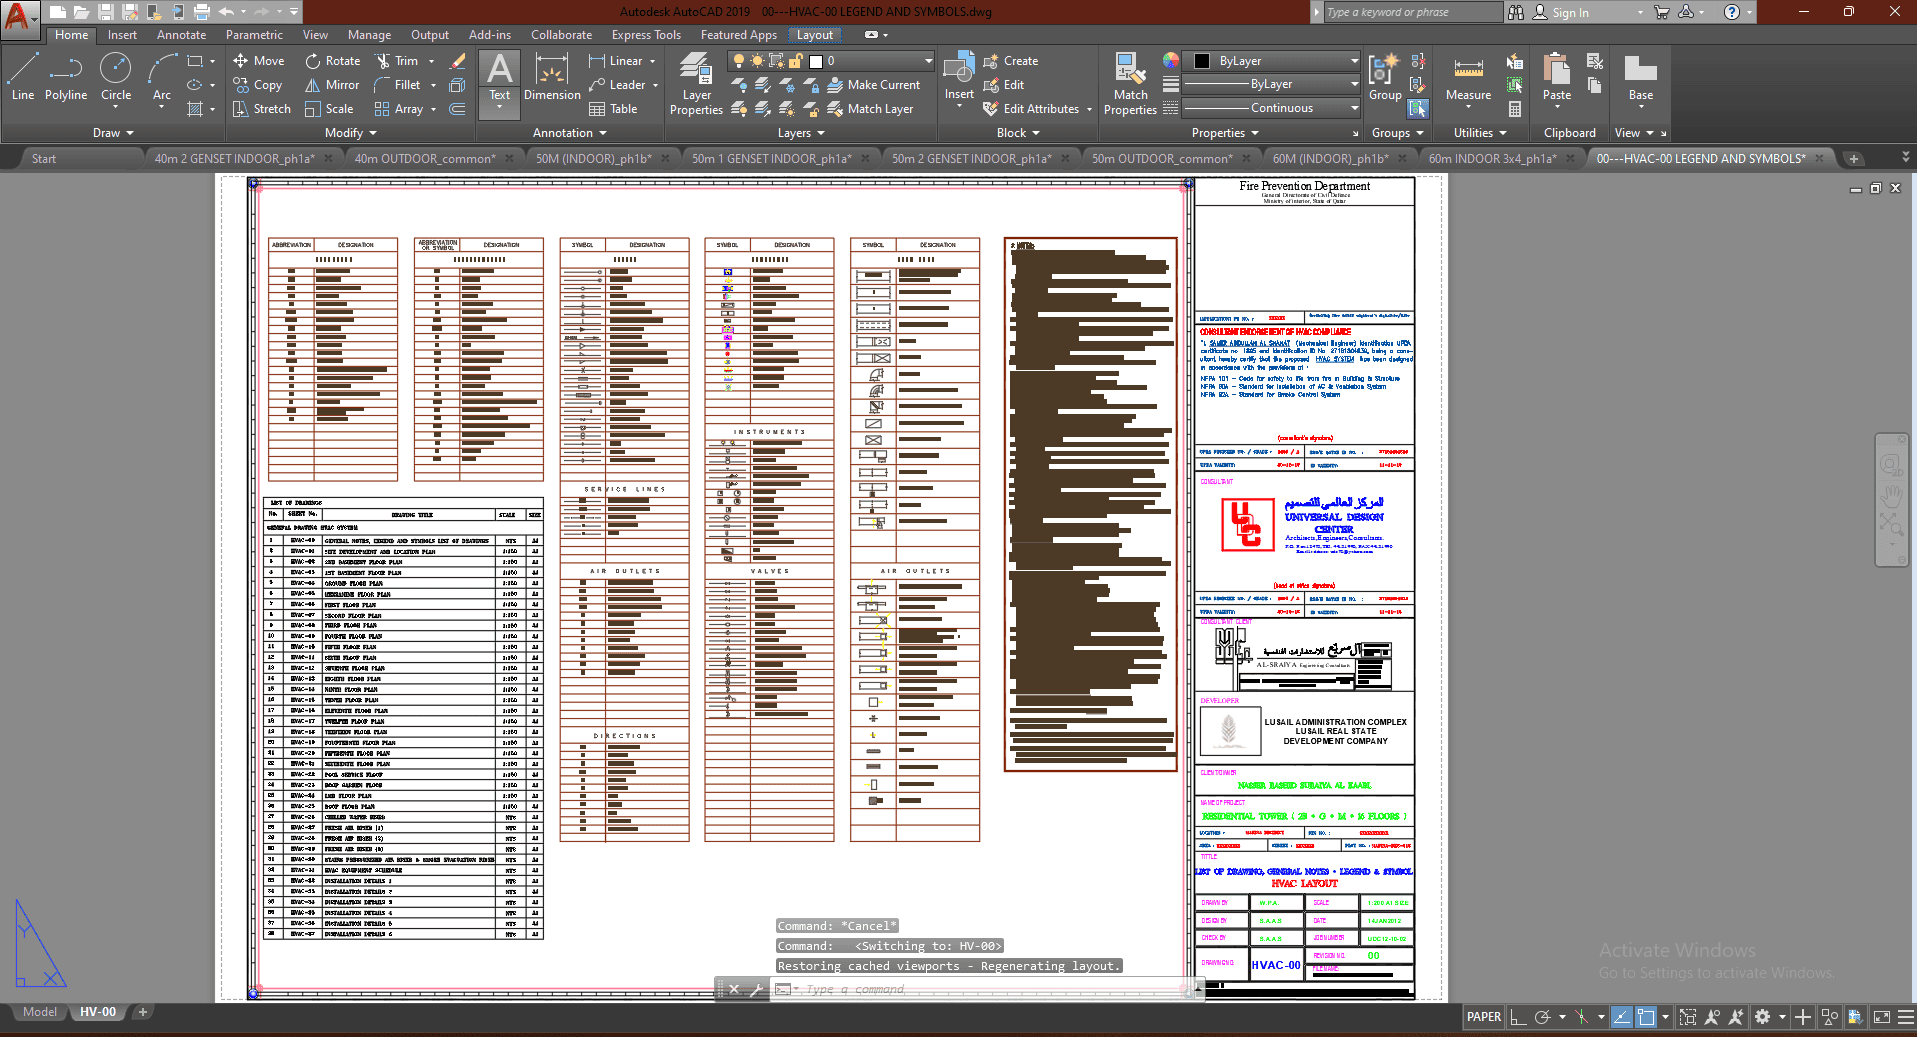Toggle PAPER space in status bar
The height and width of the screenshot is (1037, 1917).
pyautogui.click(x=1483, y=1017)
